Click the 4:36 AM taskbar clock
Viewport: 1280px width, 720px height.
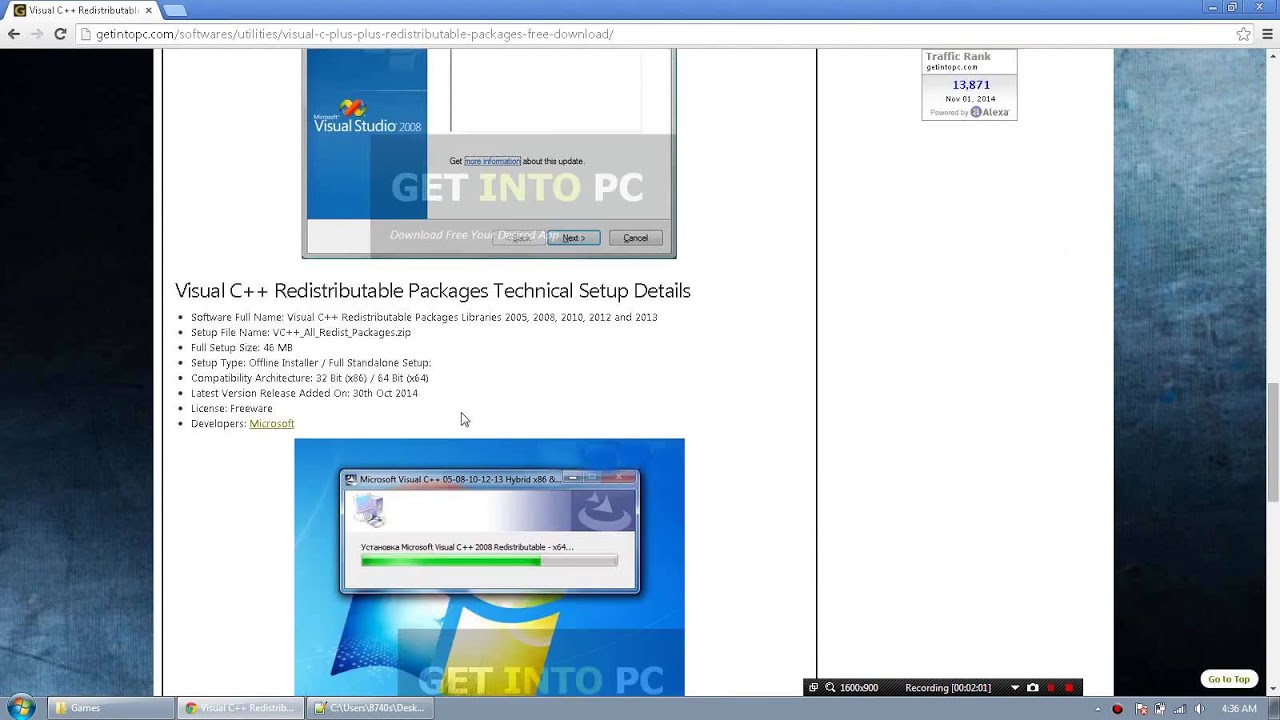click(1239, 709)
